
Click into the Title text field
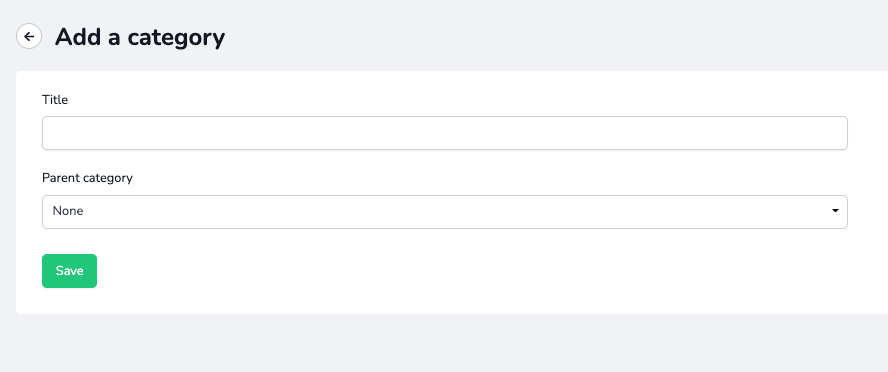tap(445, 133)
